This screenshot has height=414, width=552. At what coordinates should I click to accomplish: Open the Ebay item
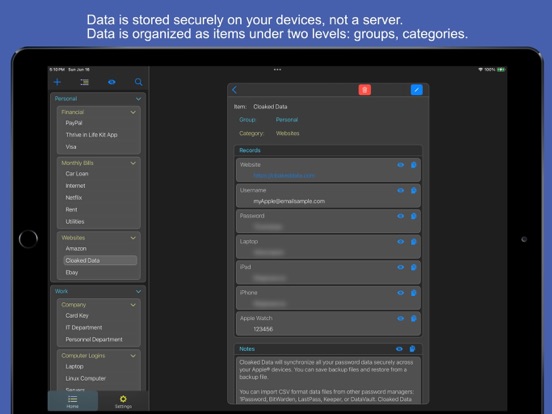(x=72, y=272)
